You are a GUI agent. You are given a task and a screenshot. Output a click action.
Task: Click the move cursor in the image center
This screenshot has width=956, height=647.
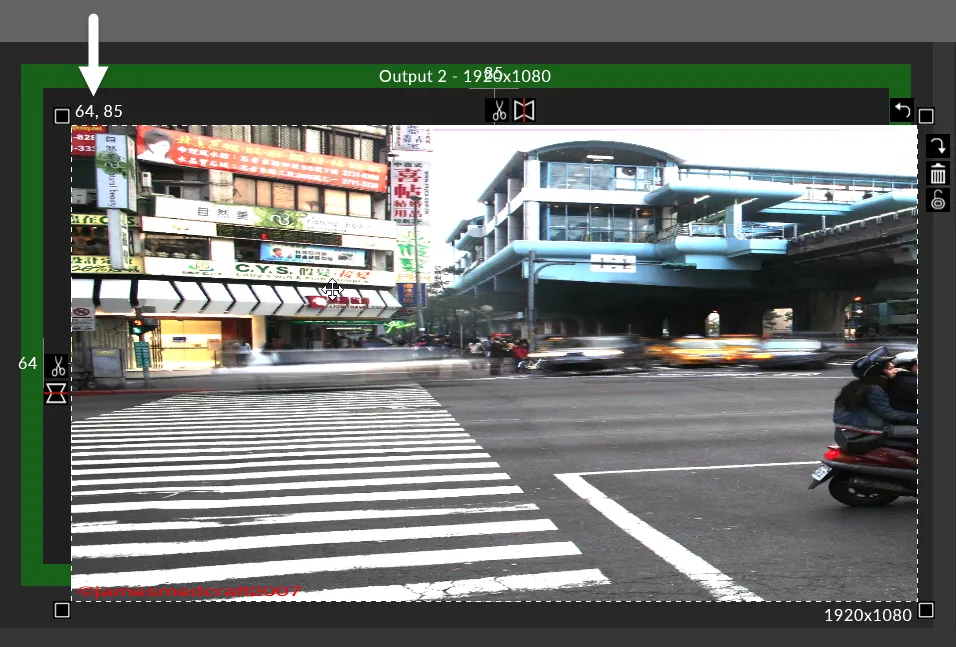[333, 291]
